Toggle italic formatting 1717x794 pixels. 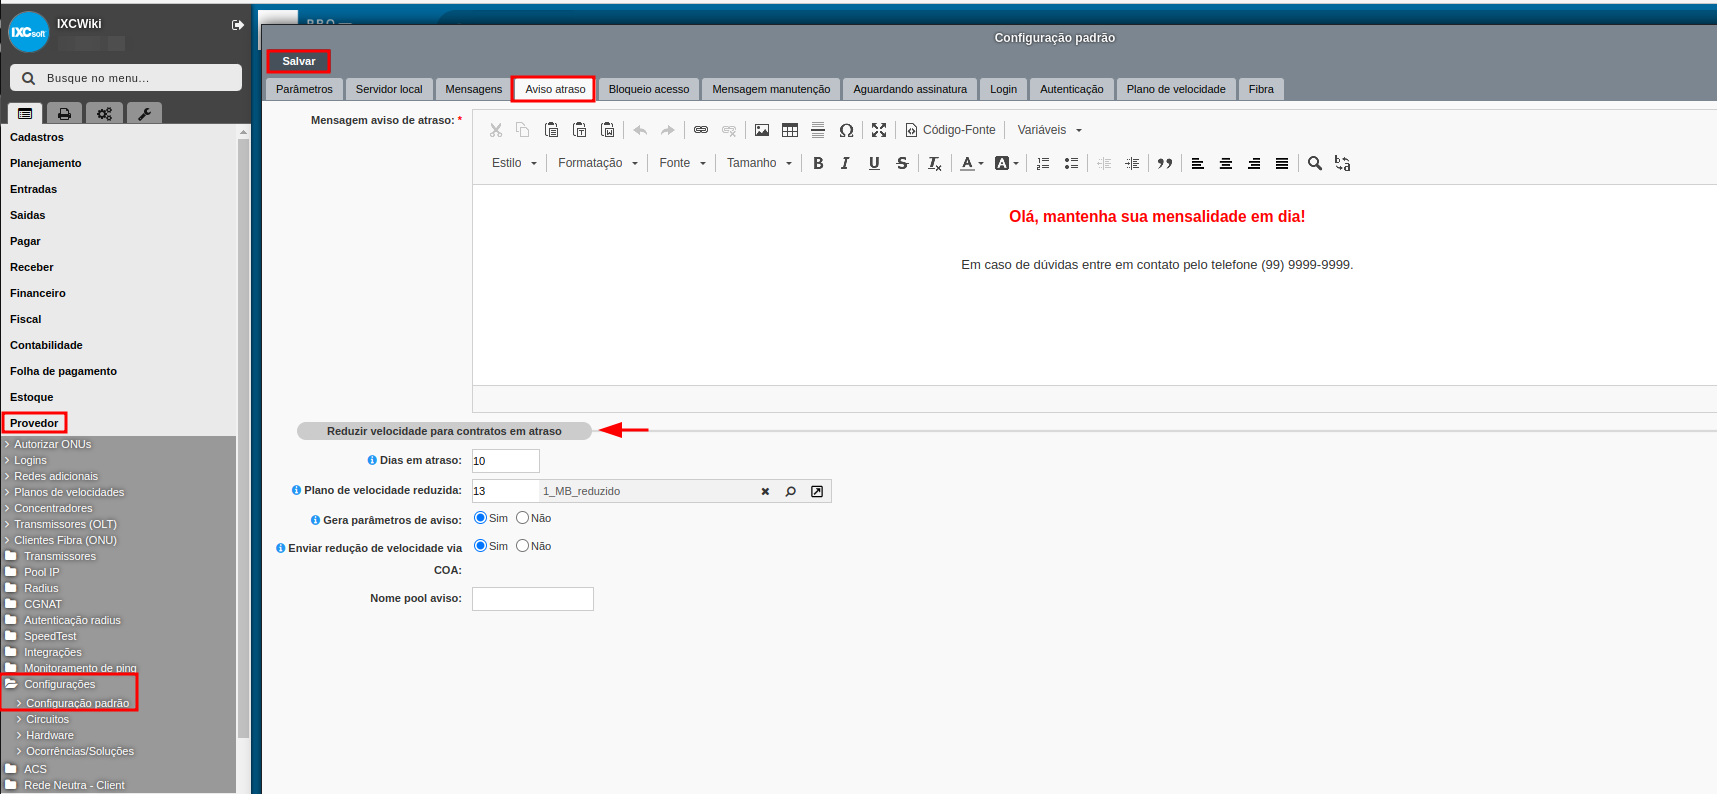(x=846, y=163)
